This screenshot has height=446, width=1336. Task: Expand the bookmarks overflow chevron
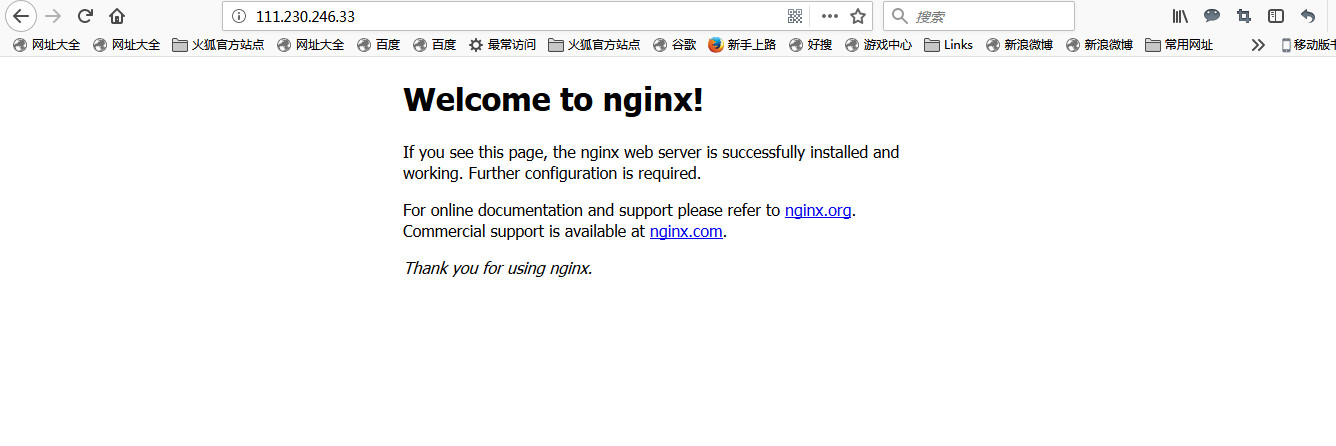[1258, 44]
